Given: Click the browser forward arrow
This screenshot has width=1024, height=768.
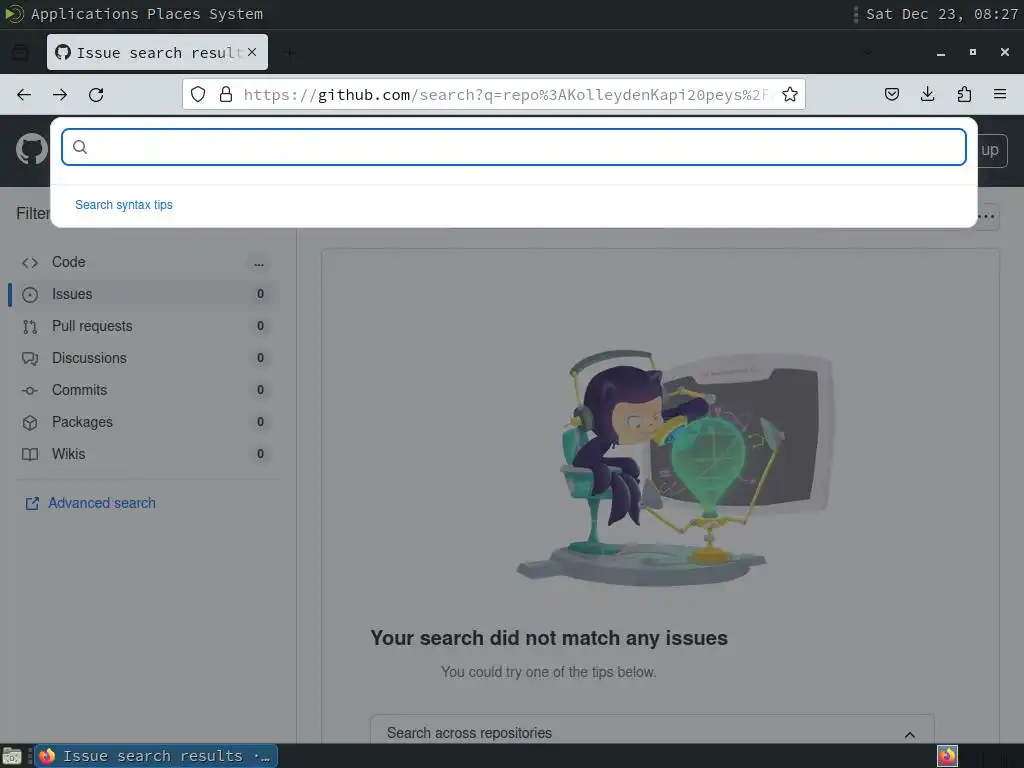Looking at the screenshot, I should pyautogui.click(x=60, y=95).
